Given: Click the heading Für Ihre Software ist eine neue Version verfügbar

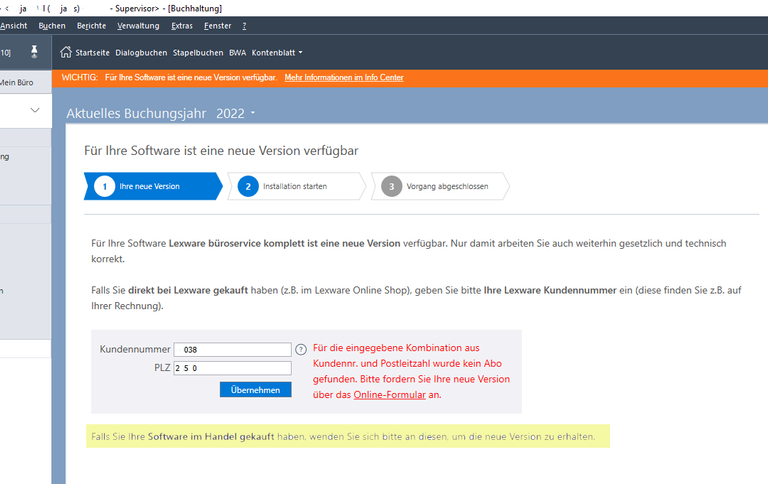Looking at the screenshot, I should click(x=221, y=150).
